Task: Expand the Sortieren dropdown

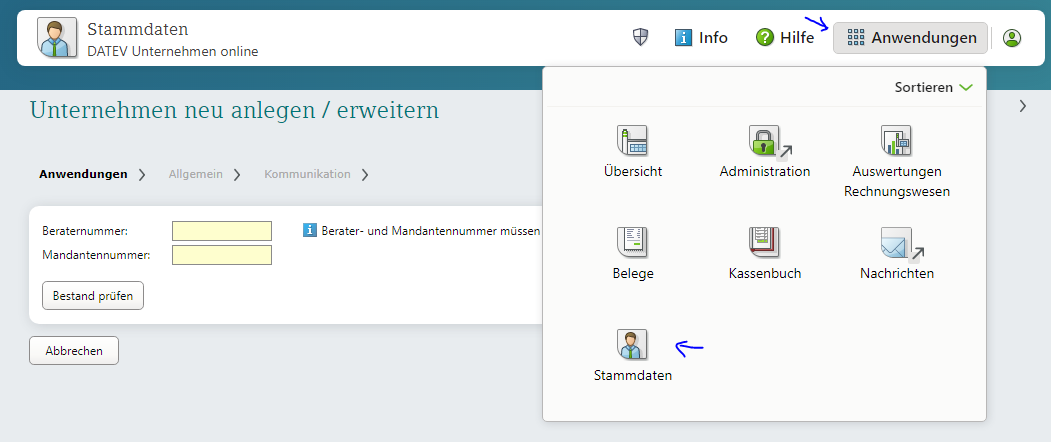Action: click(x=933, y=88)
